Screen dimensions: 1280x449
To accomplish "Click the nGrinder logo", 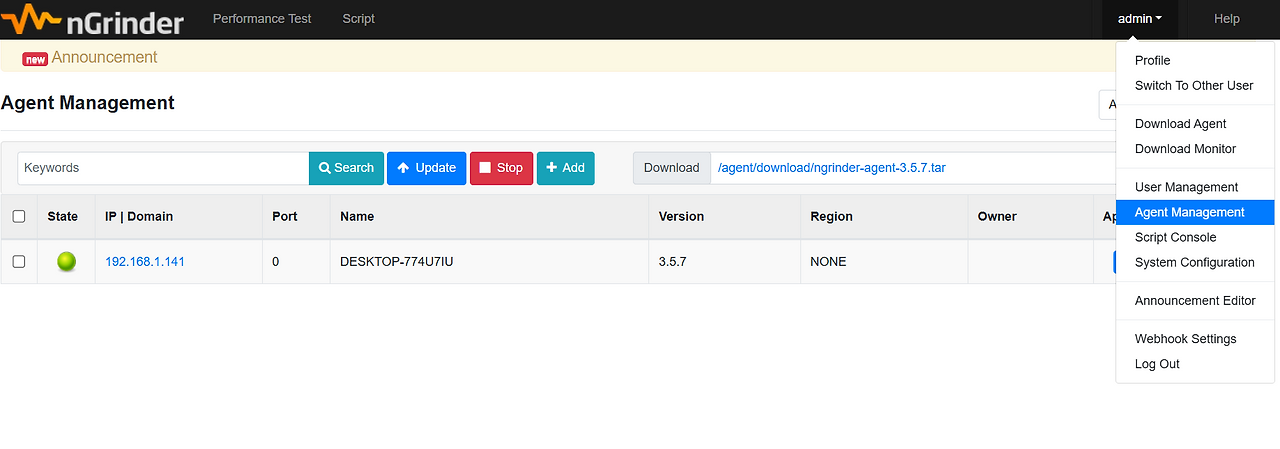I will (x=92, y=19).
